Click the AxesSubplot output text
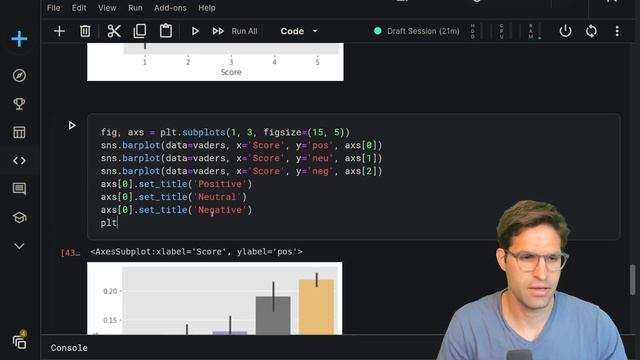 pos(196,251)
